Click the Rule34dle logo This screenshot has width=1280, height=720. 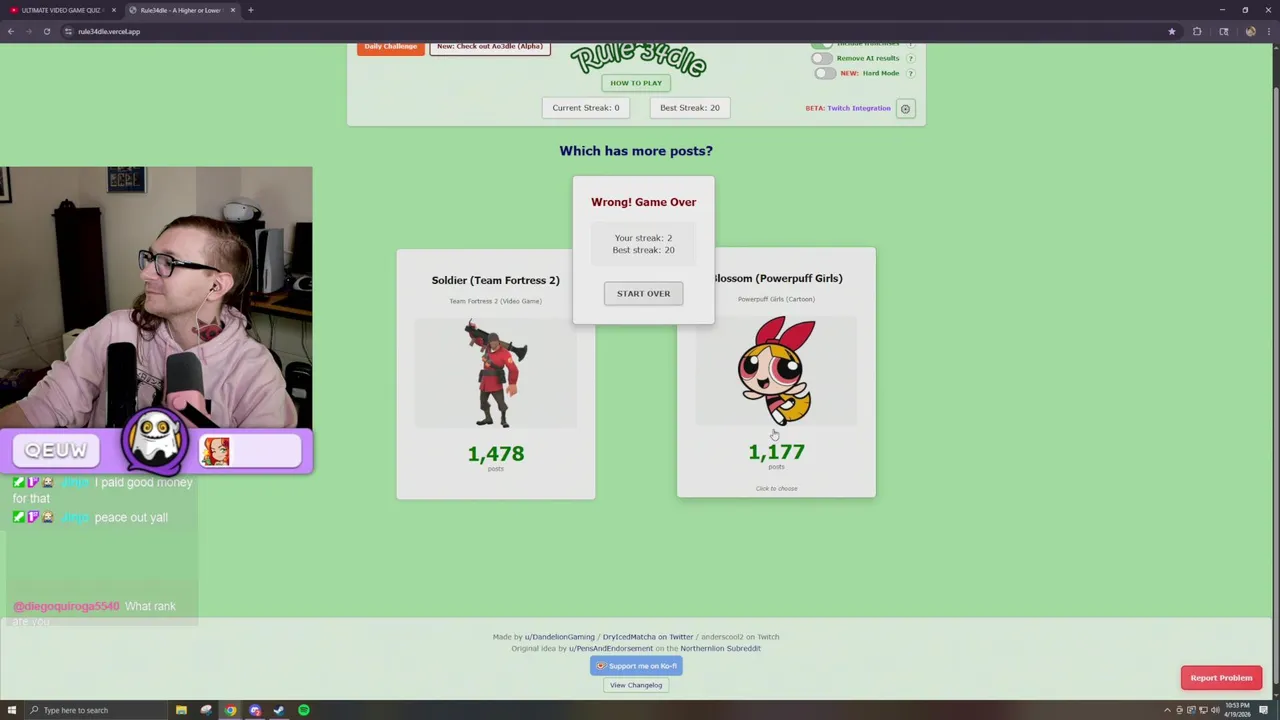pyautogui.click(x=638, y=60)
